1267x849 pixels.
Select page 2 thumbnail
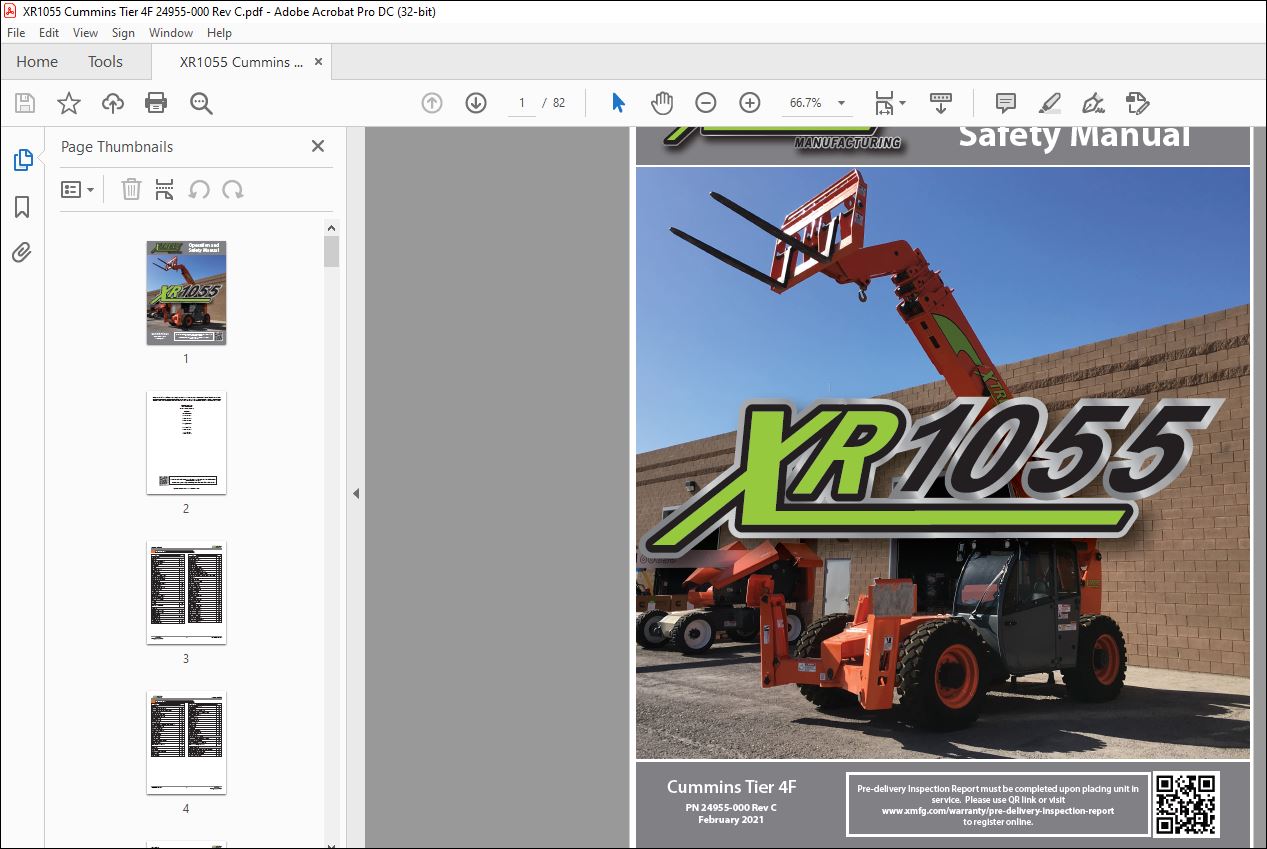[186, 443]
